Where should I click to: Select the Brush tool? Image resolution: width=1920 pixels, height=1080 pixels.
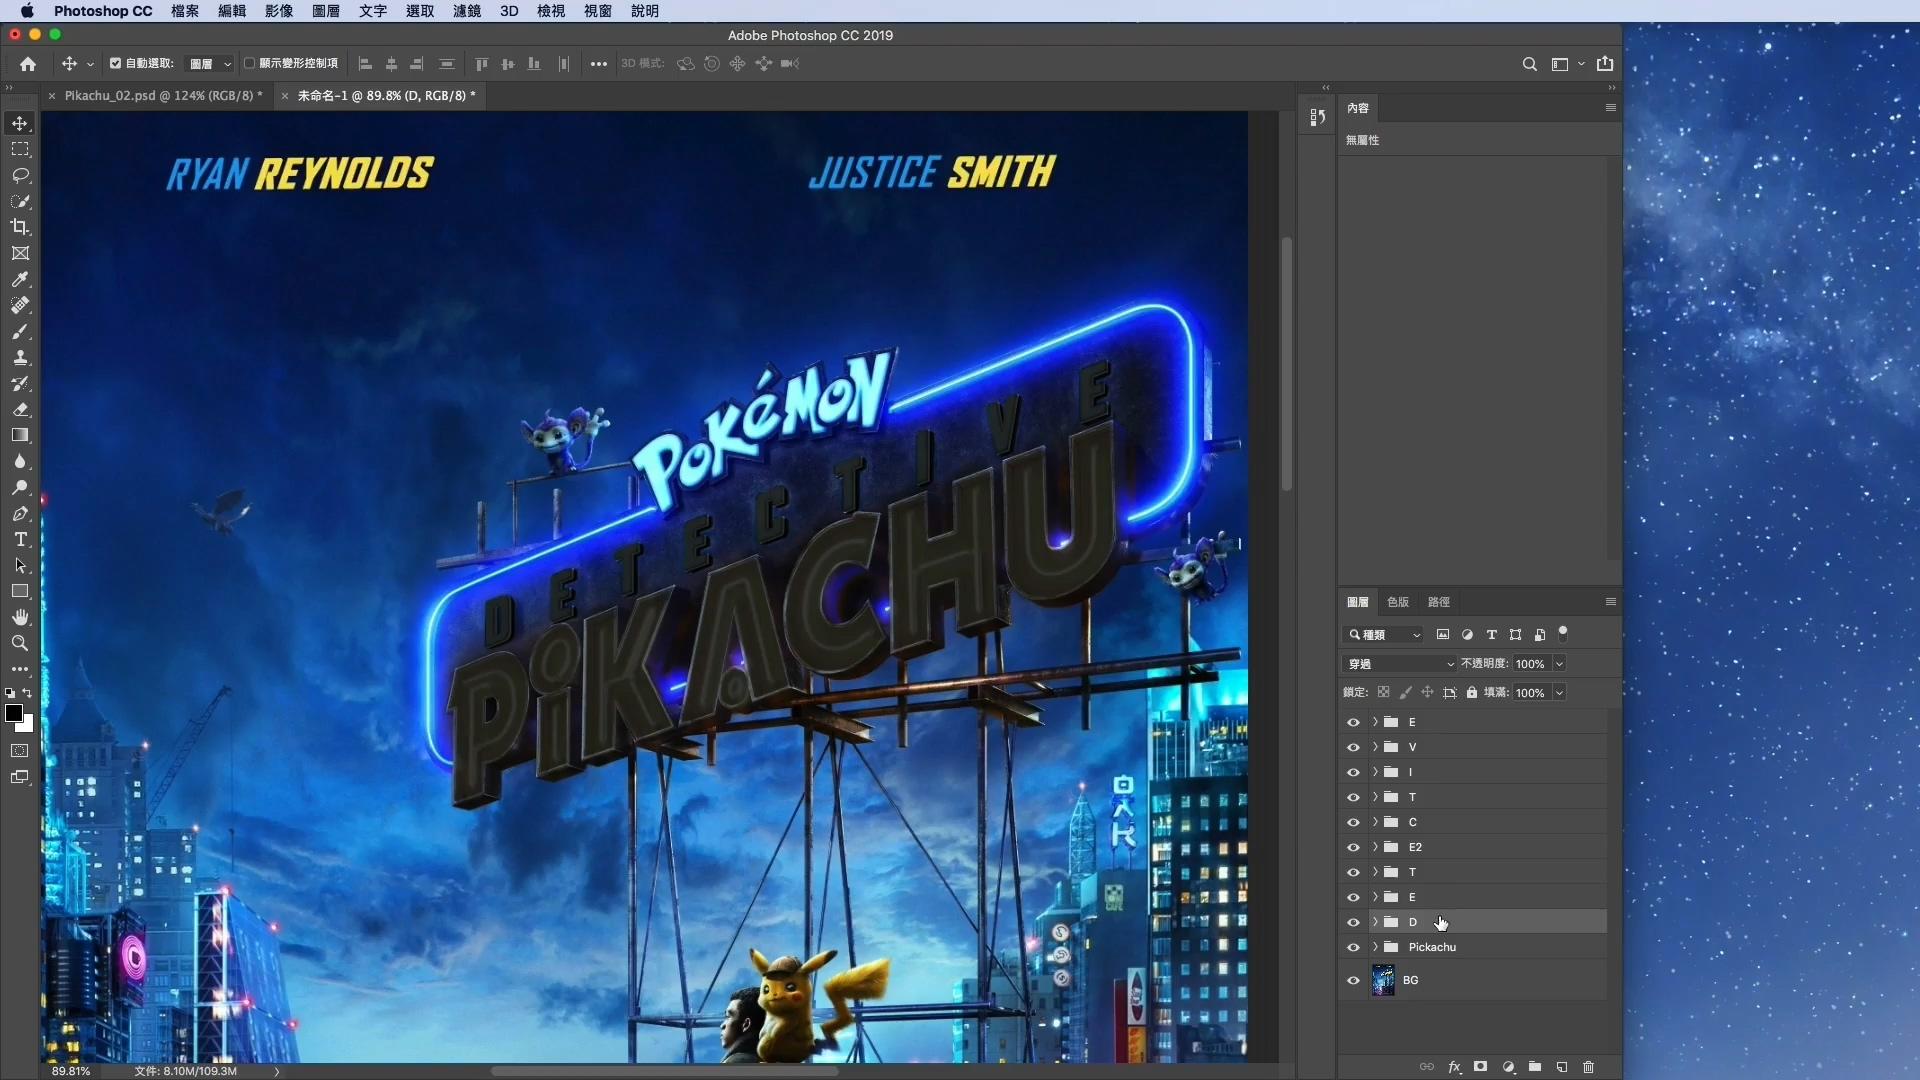pos(20,331)
